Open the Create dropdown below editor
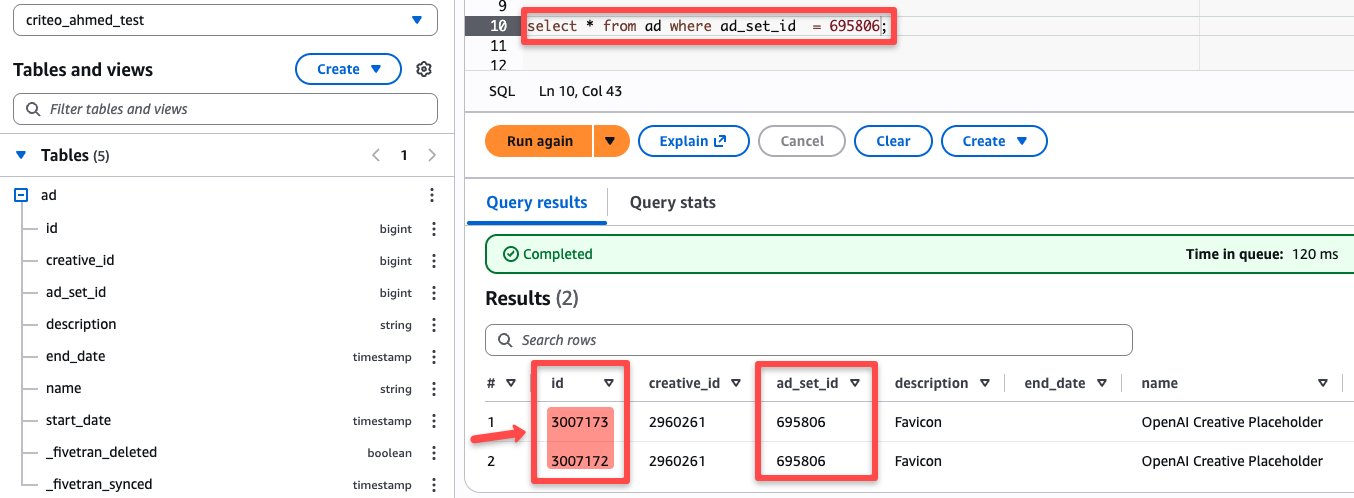This screenshot has width=1354, height=498. [x=994, y=141]
